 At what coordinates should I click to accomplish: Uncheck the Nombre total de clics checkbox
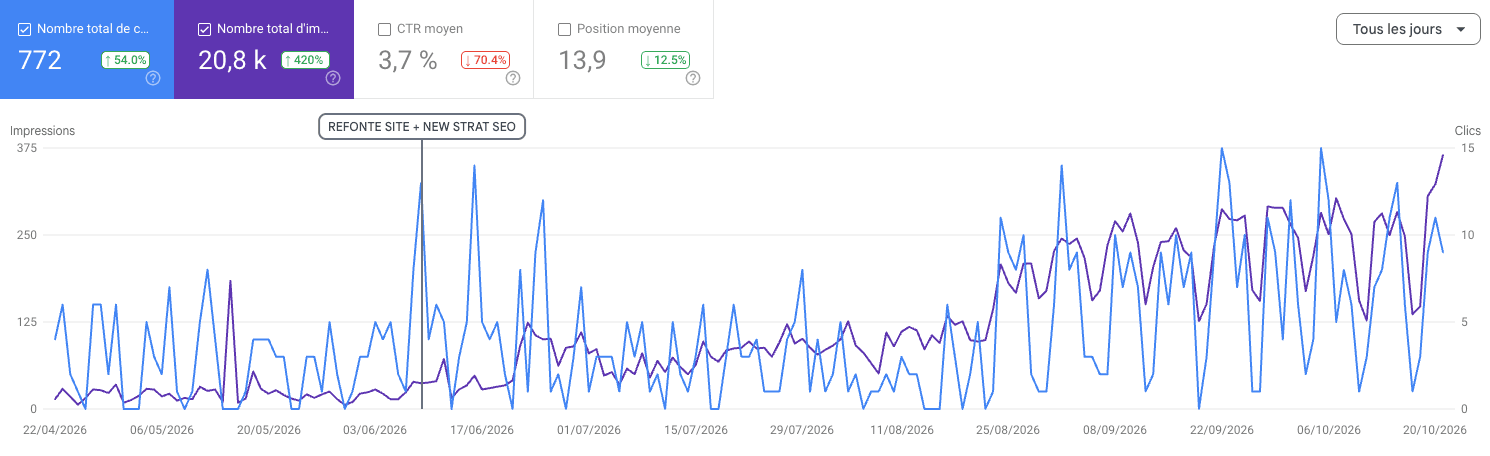click(x=25, y=29)
